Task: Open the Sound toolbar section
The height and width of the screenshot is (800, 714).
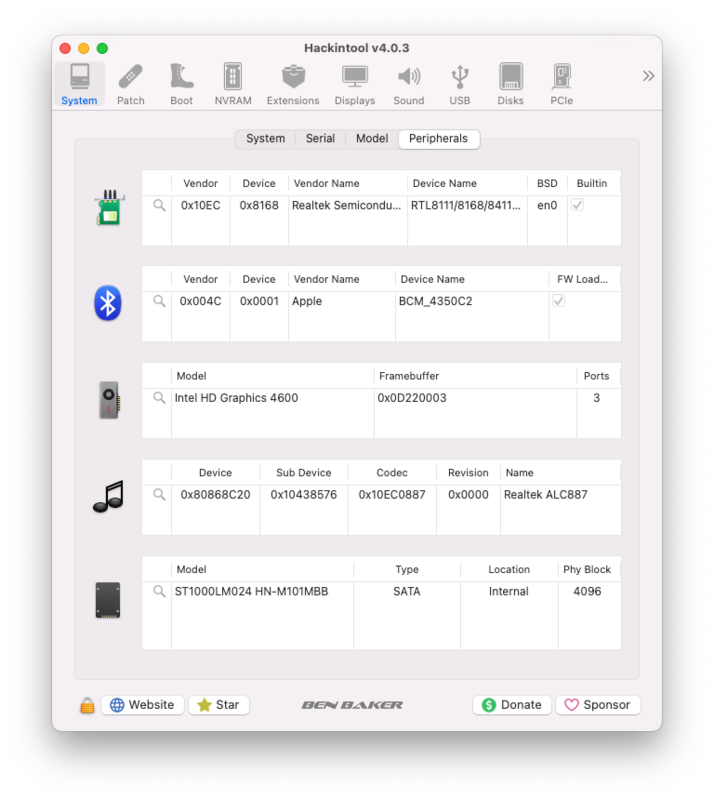Action: tap(409, 85)
